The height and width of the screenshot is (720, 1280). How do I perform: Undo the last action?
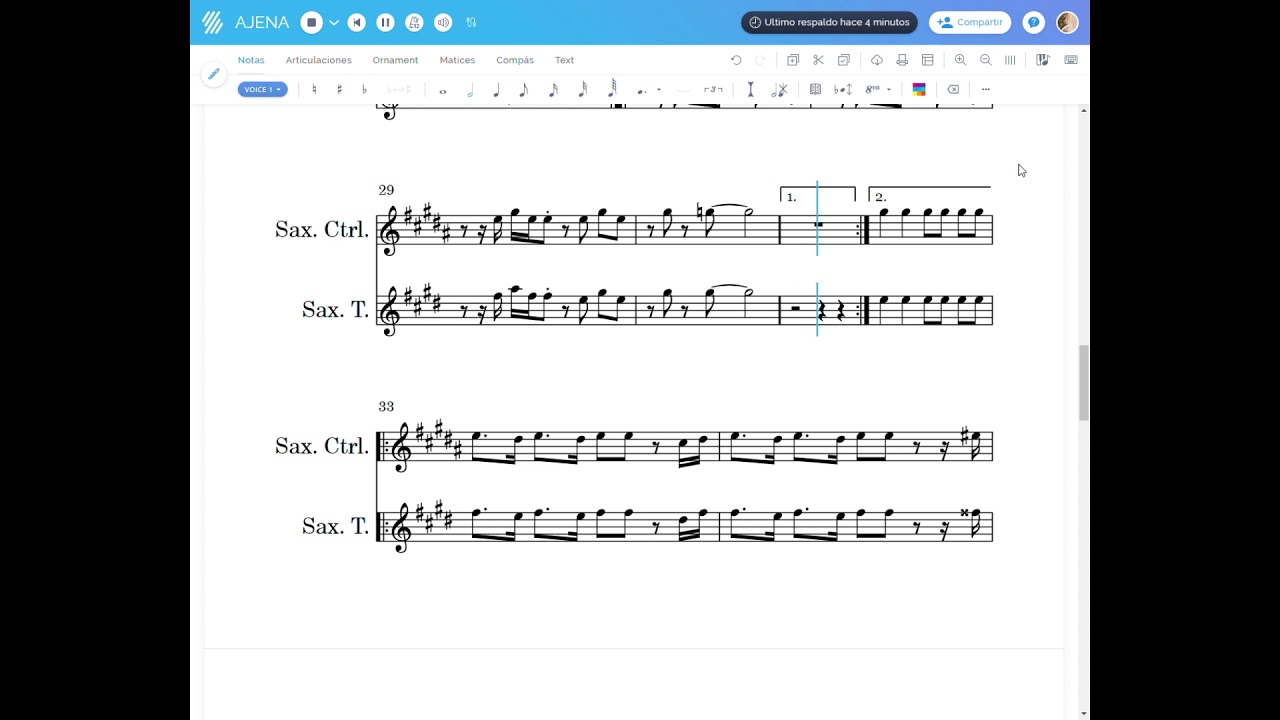[736, 60]
